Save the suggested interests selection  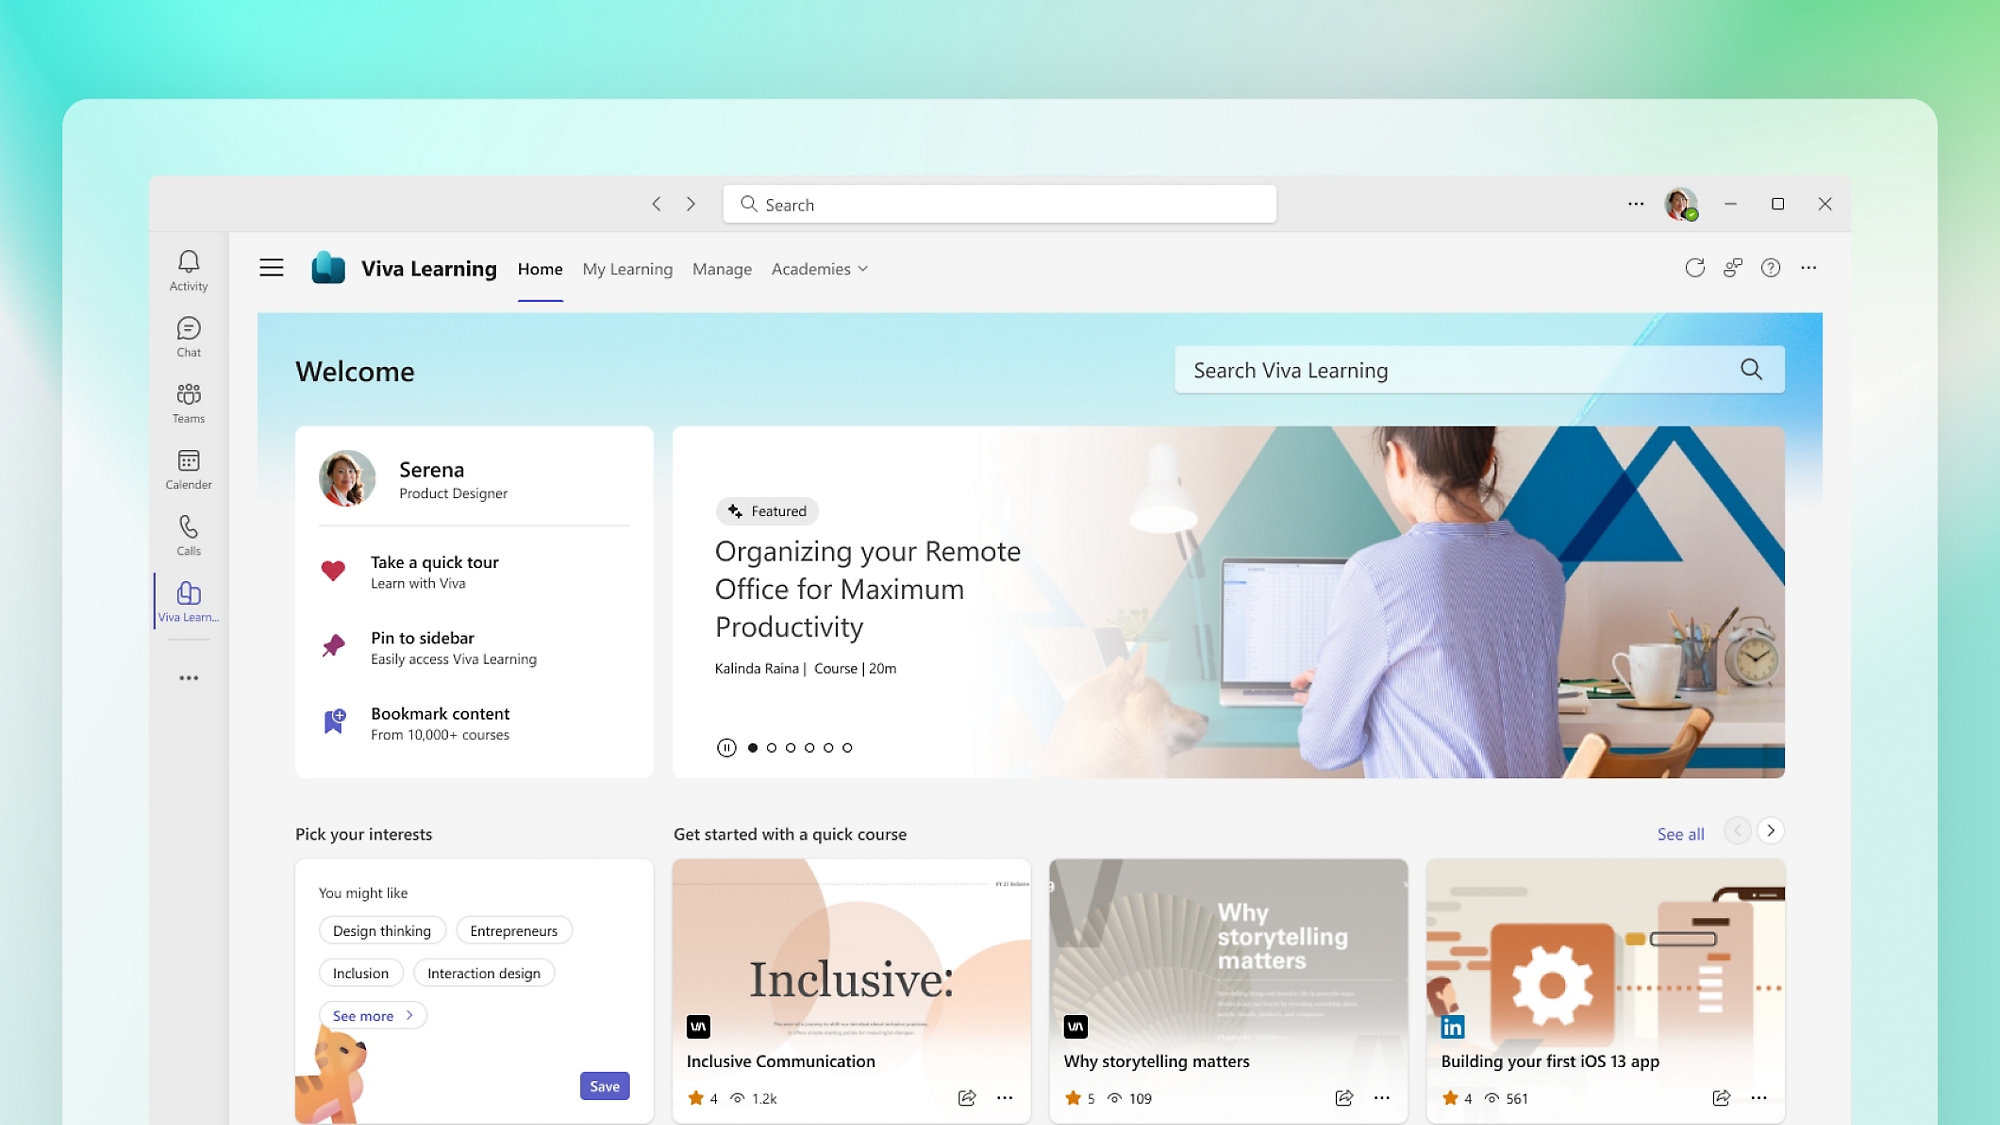point(604,1085)
